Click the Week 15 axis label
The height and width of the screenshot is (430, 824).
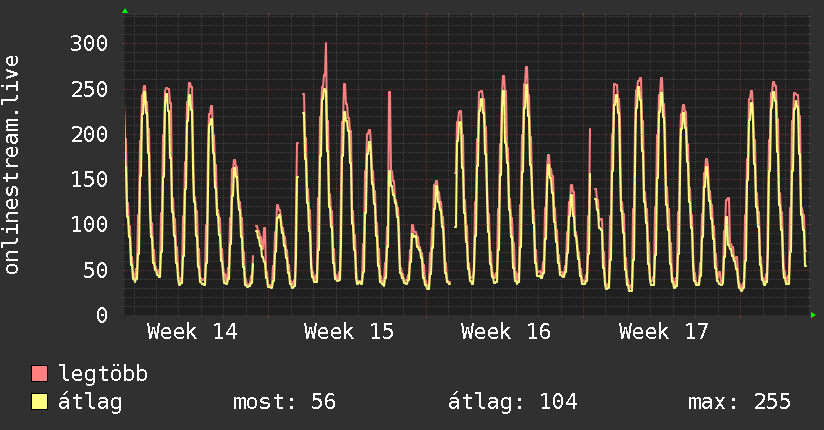[x=349, y=332]
